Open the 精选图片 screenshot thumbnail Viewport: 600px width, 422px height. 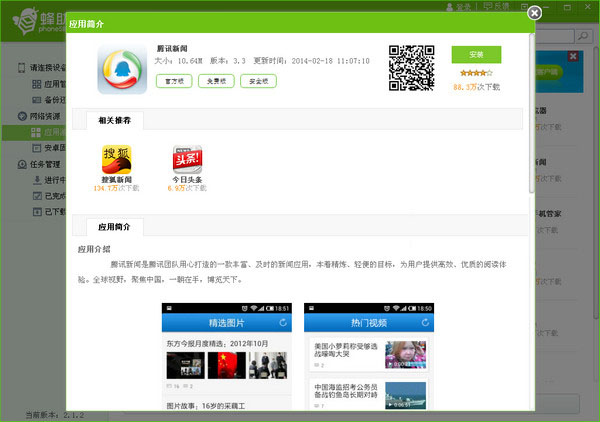[x=227, y=356]
